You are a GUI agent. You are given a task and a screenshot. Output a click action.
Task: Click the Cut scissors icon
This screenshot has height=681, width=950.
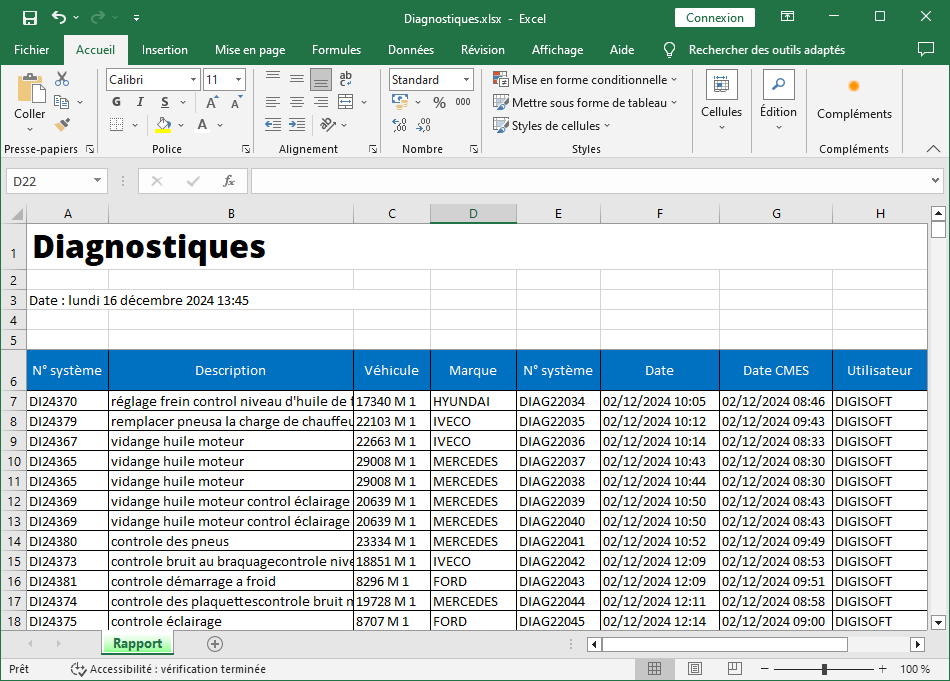tap(62, 79)
